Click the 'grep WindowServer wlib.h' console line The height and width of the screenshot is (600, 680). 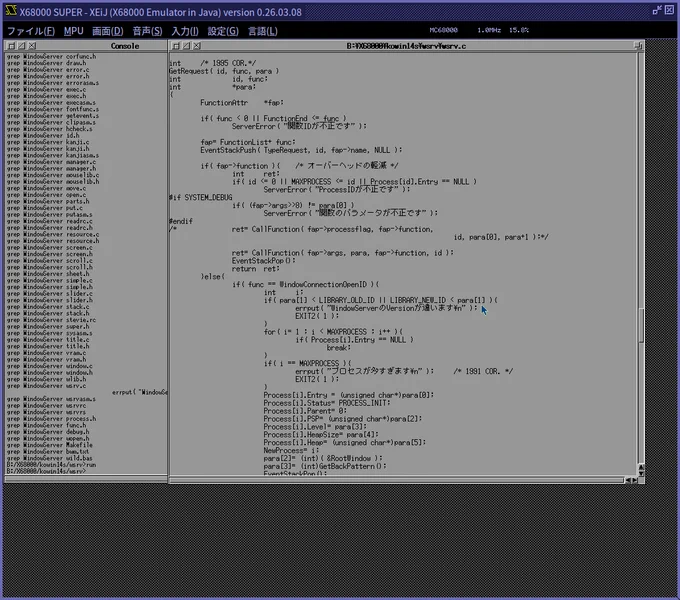pos(46,379)
